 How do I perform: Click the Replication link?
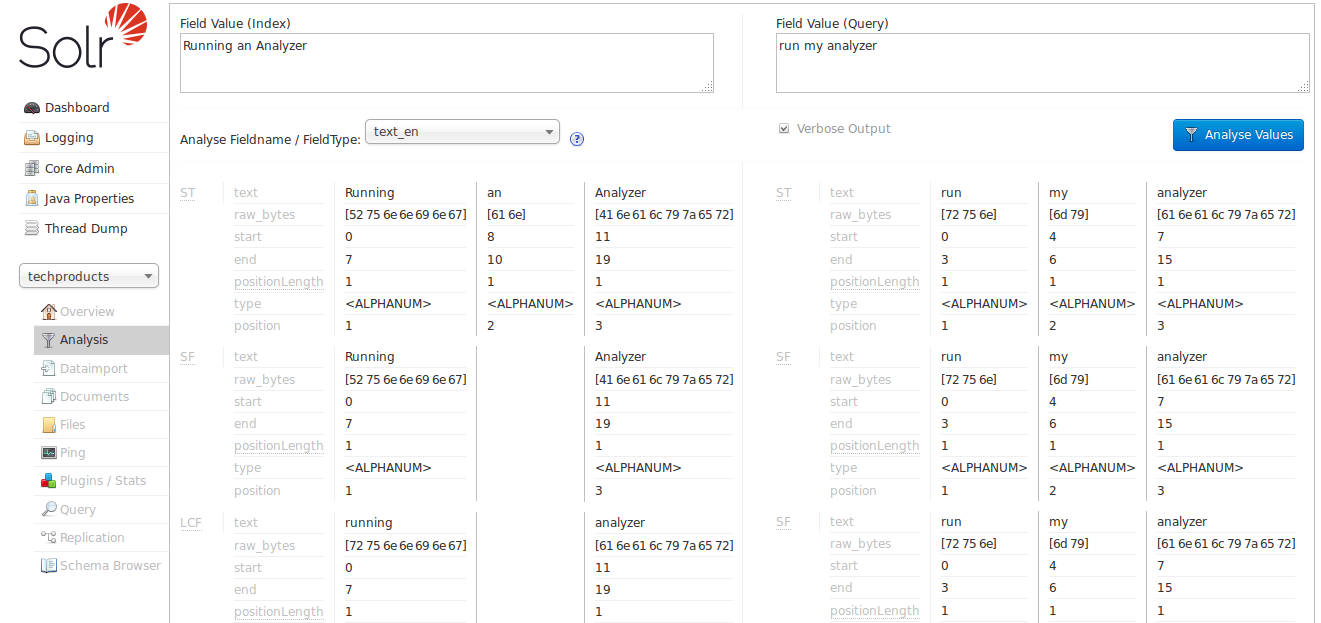pos(92,538)
